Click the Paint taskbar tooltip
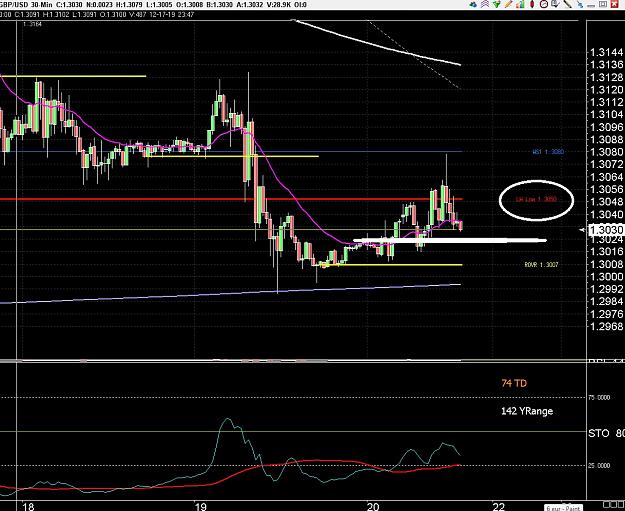Image resolution: width=625 pixels, height=511 pixels. click(564, 508)
